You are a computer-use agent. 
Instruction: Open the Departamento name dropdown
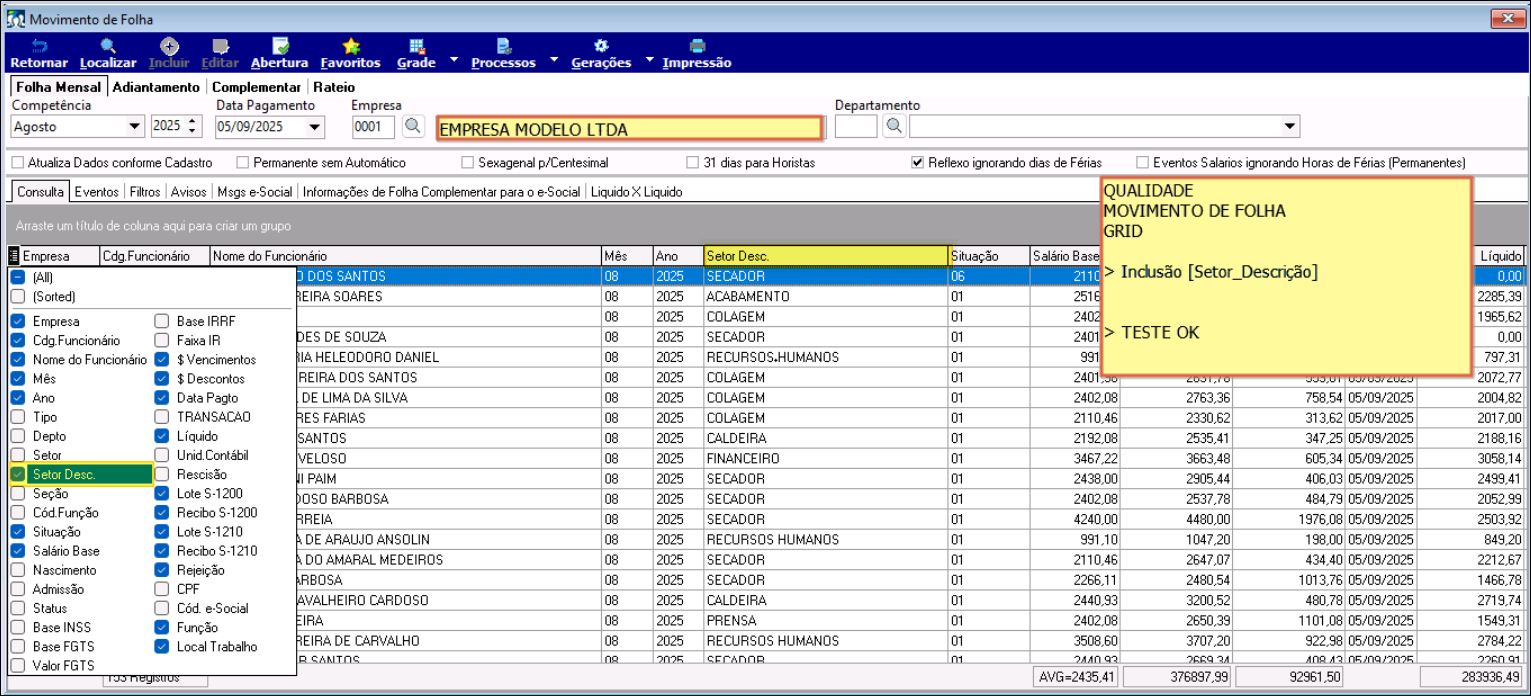click(1290, 127)
